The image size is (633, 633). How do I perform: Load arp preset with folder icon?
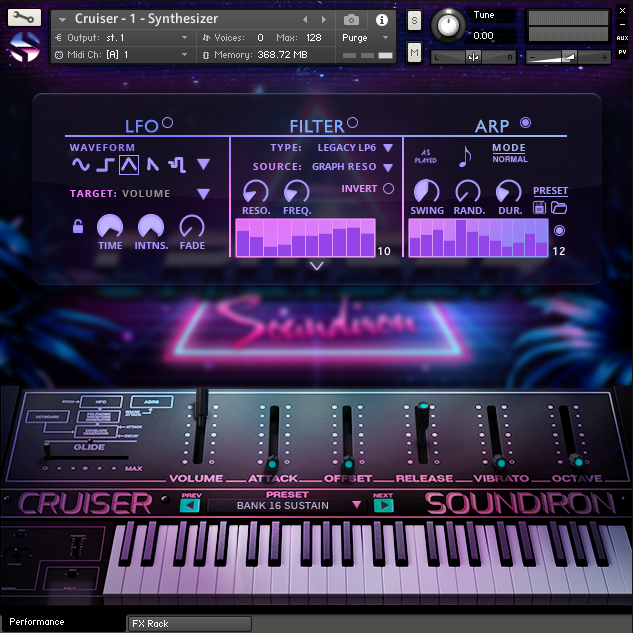click(559, 208)
